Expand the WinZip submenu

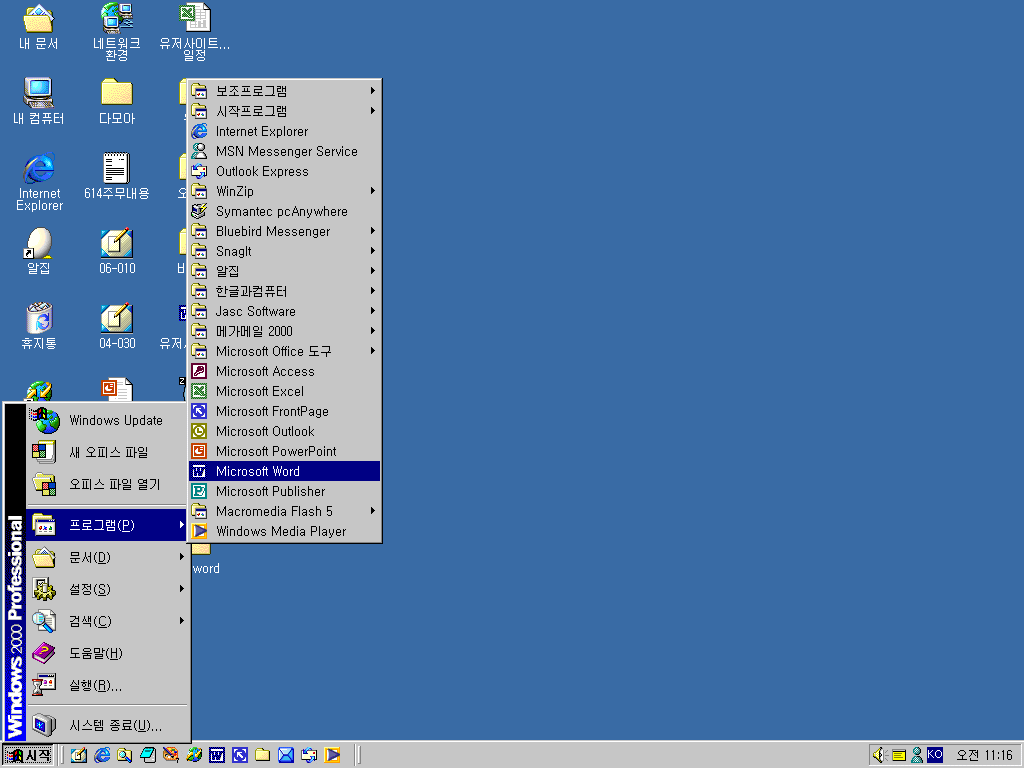point(284,191)
